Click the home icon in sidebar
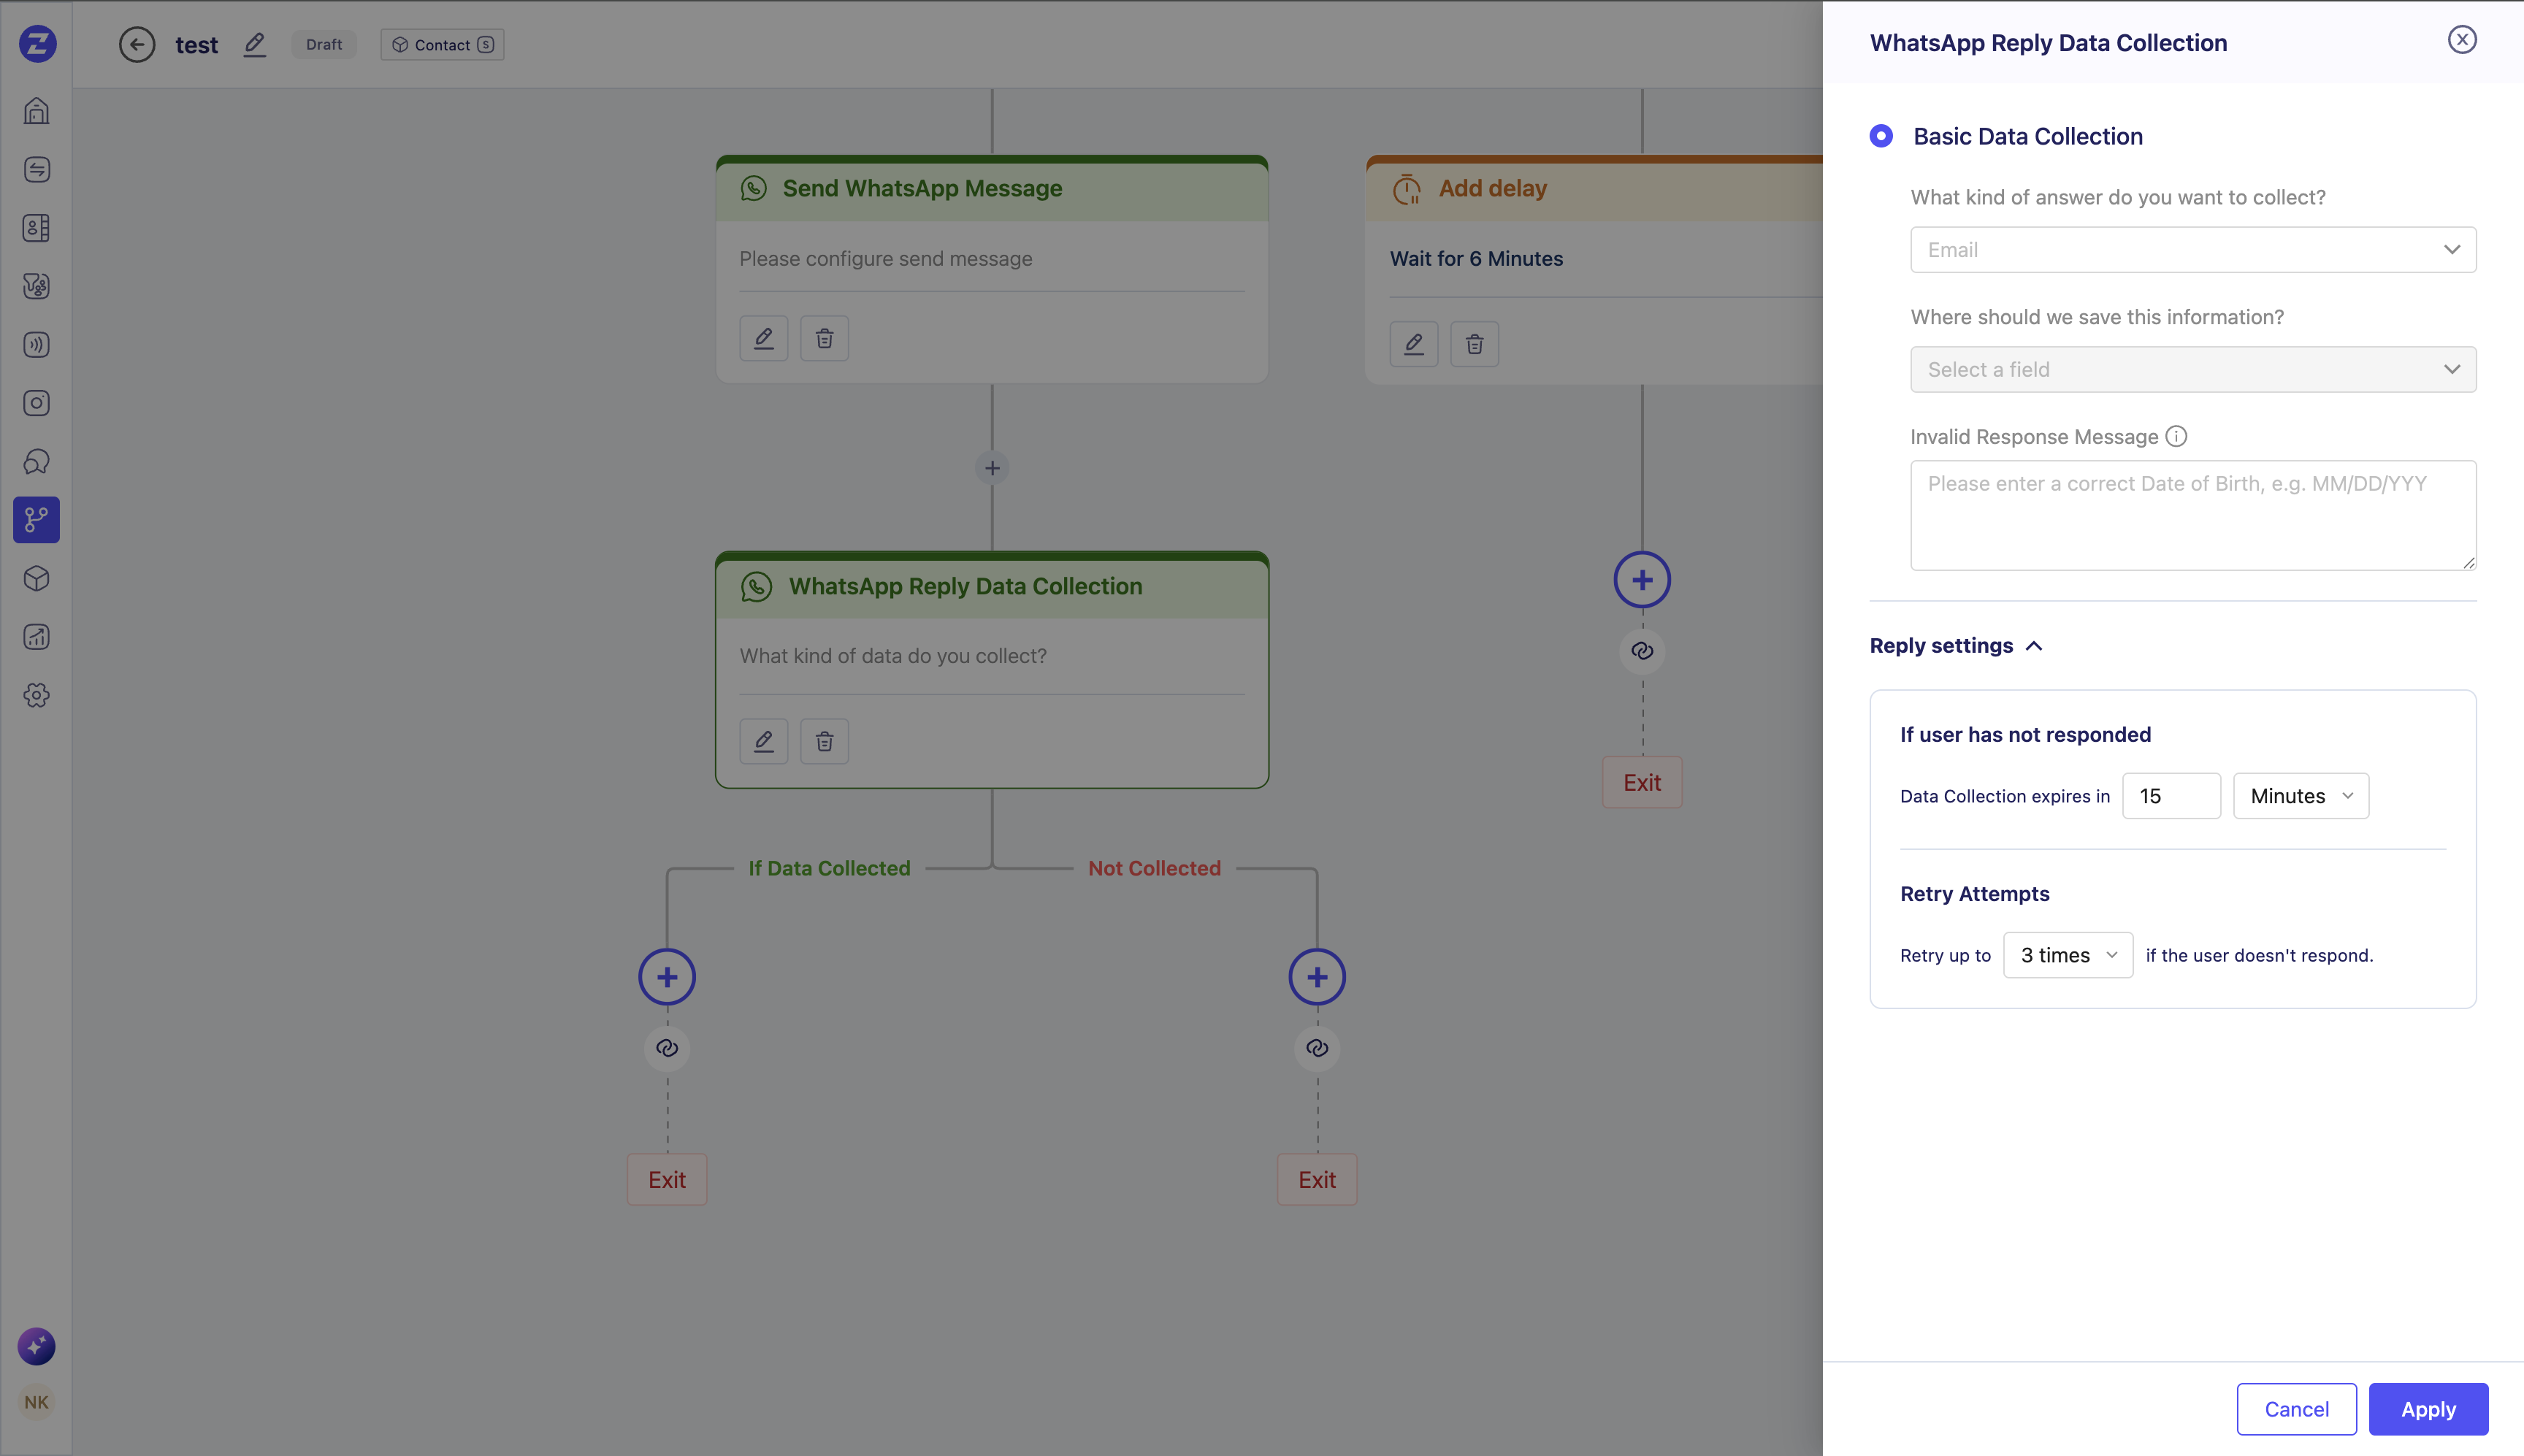Image resolution: width=2524 pixels, height=1456 pixels. click(x=36, y=111)
